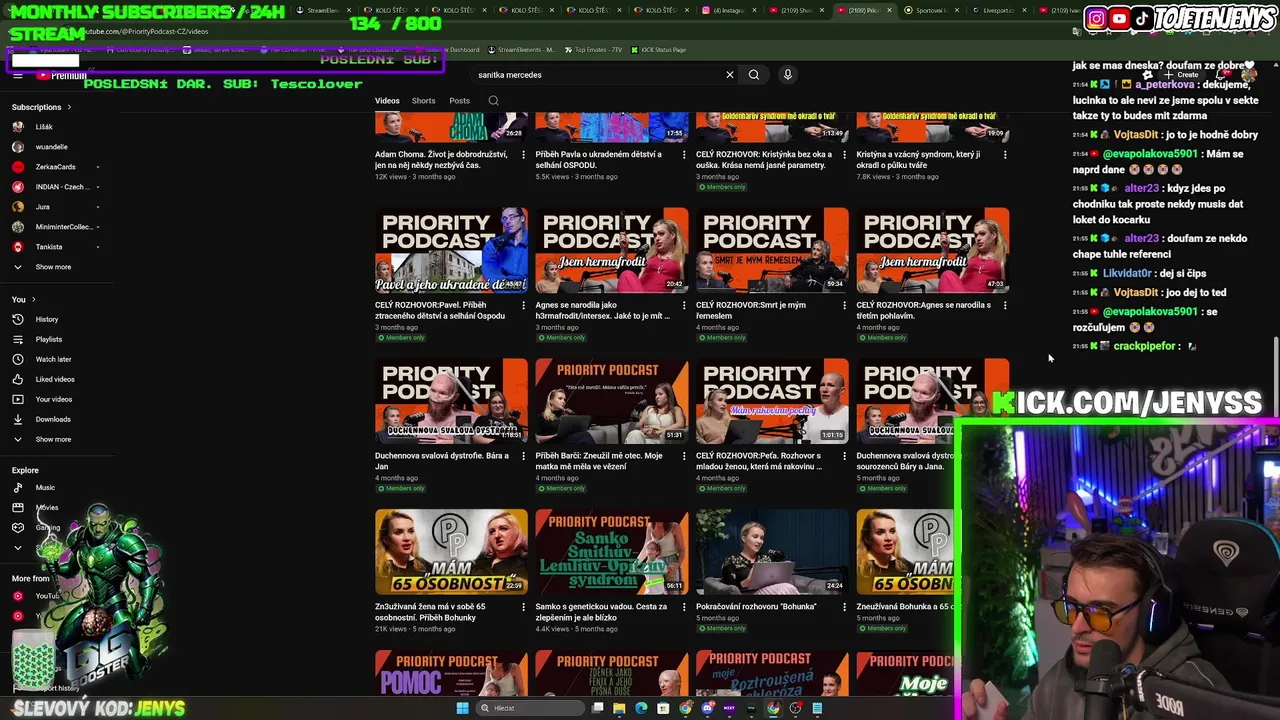Open options menu for Samko s genetickou vadou
The height and width of the screenshot is (720, 1280).
684,607
